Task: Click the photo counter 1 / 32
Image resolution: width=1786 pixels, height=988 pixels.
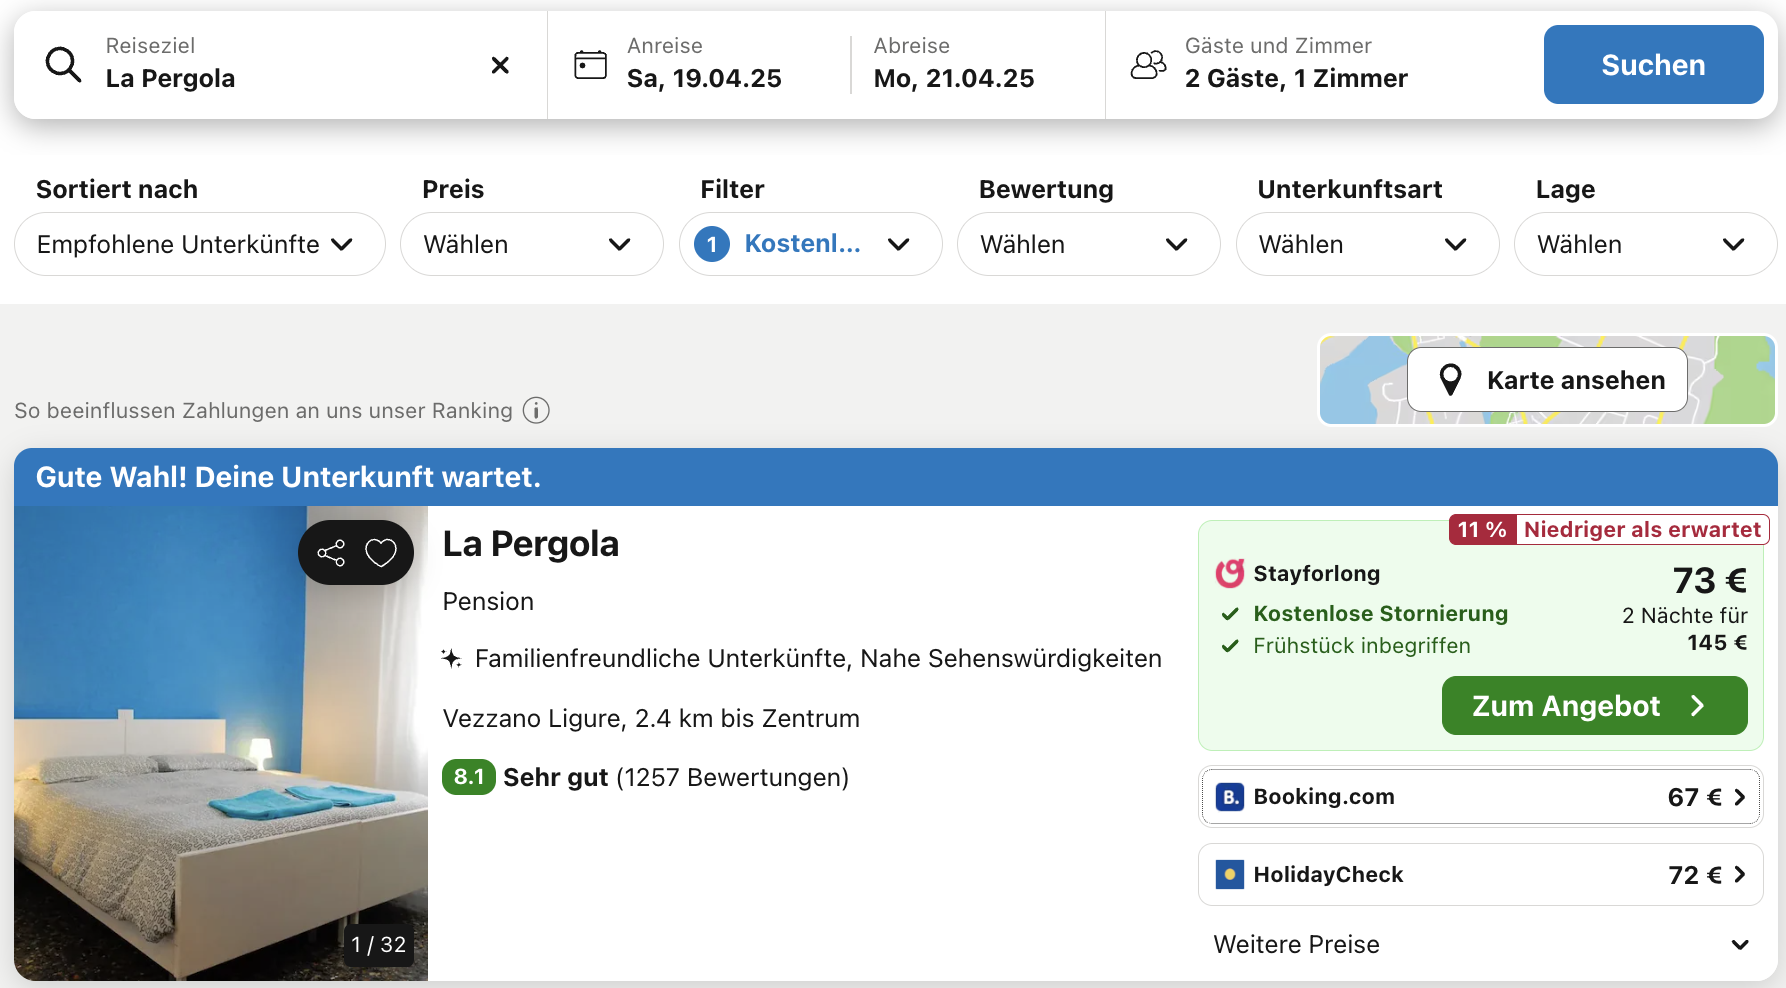Action: [378, 944]
